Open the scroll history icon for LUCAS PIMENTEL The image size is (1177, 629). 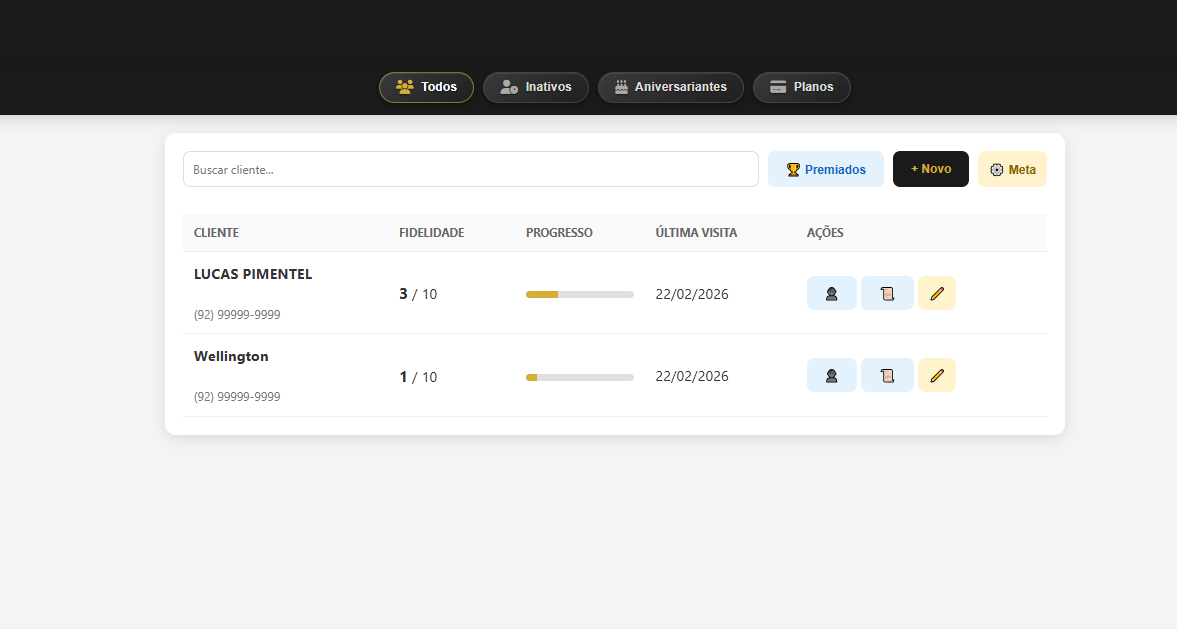[x=886, y=293]
